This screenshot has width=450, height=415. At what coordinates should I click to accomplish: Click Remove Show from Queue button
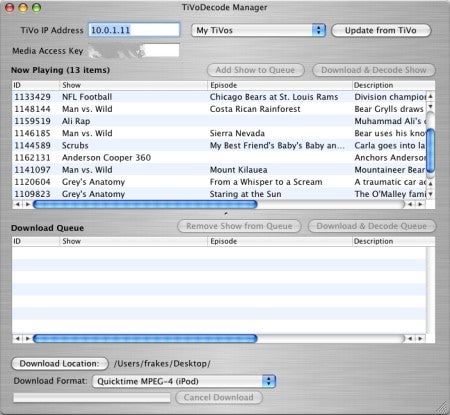239,226
